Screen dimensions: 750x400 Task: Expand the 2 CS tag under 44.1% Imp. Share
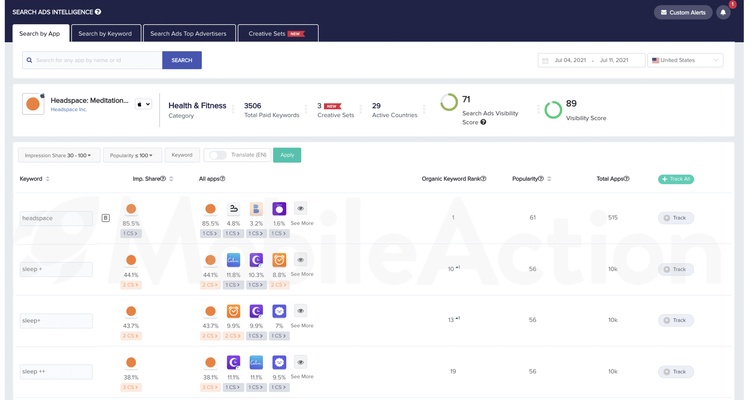pos(131,285)
